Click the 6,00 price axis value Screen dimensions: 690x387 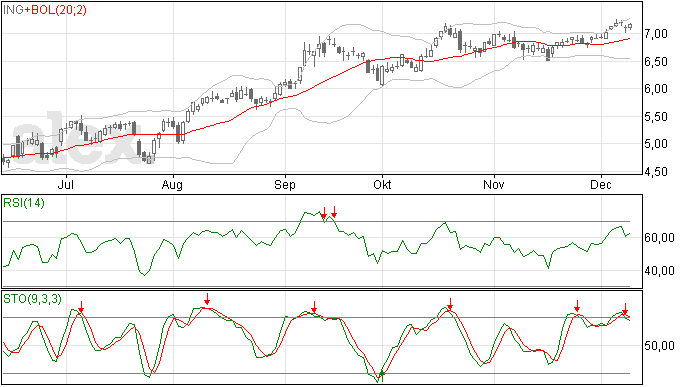(x=656, y=89)
